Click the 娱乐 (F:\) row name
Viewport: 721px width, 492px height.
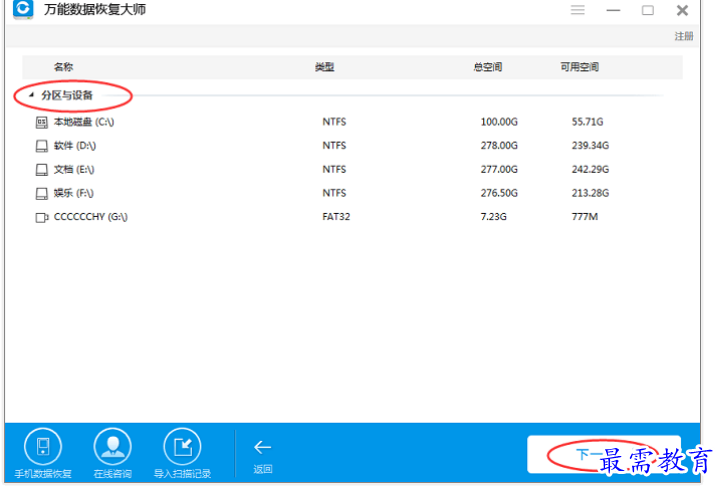74,193
